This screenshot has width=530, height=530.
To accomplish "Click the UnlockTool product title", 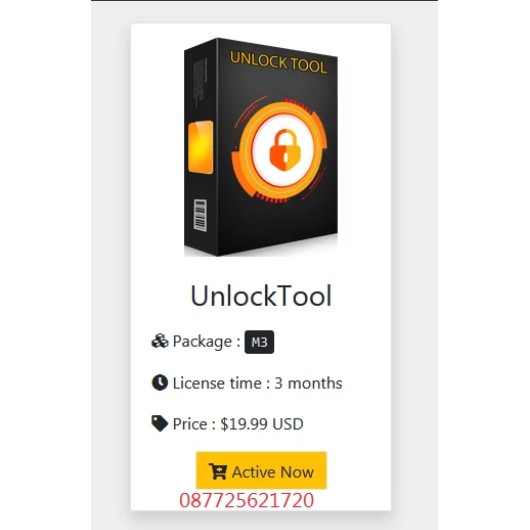I will 261,296.
